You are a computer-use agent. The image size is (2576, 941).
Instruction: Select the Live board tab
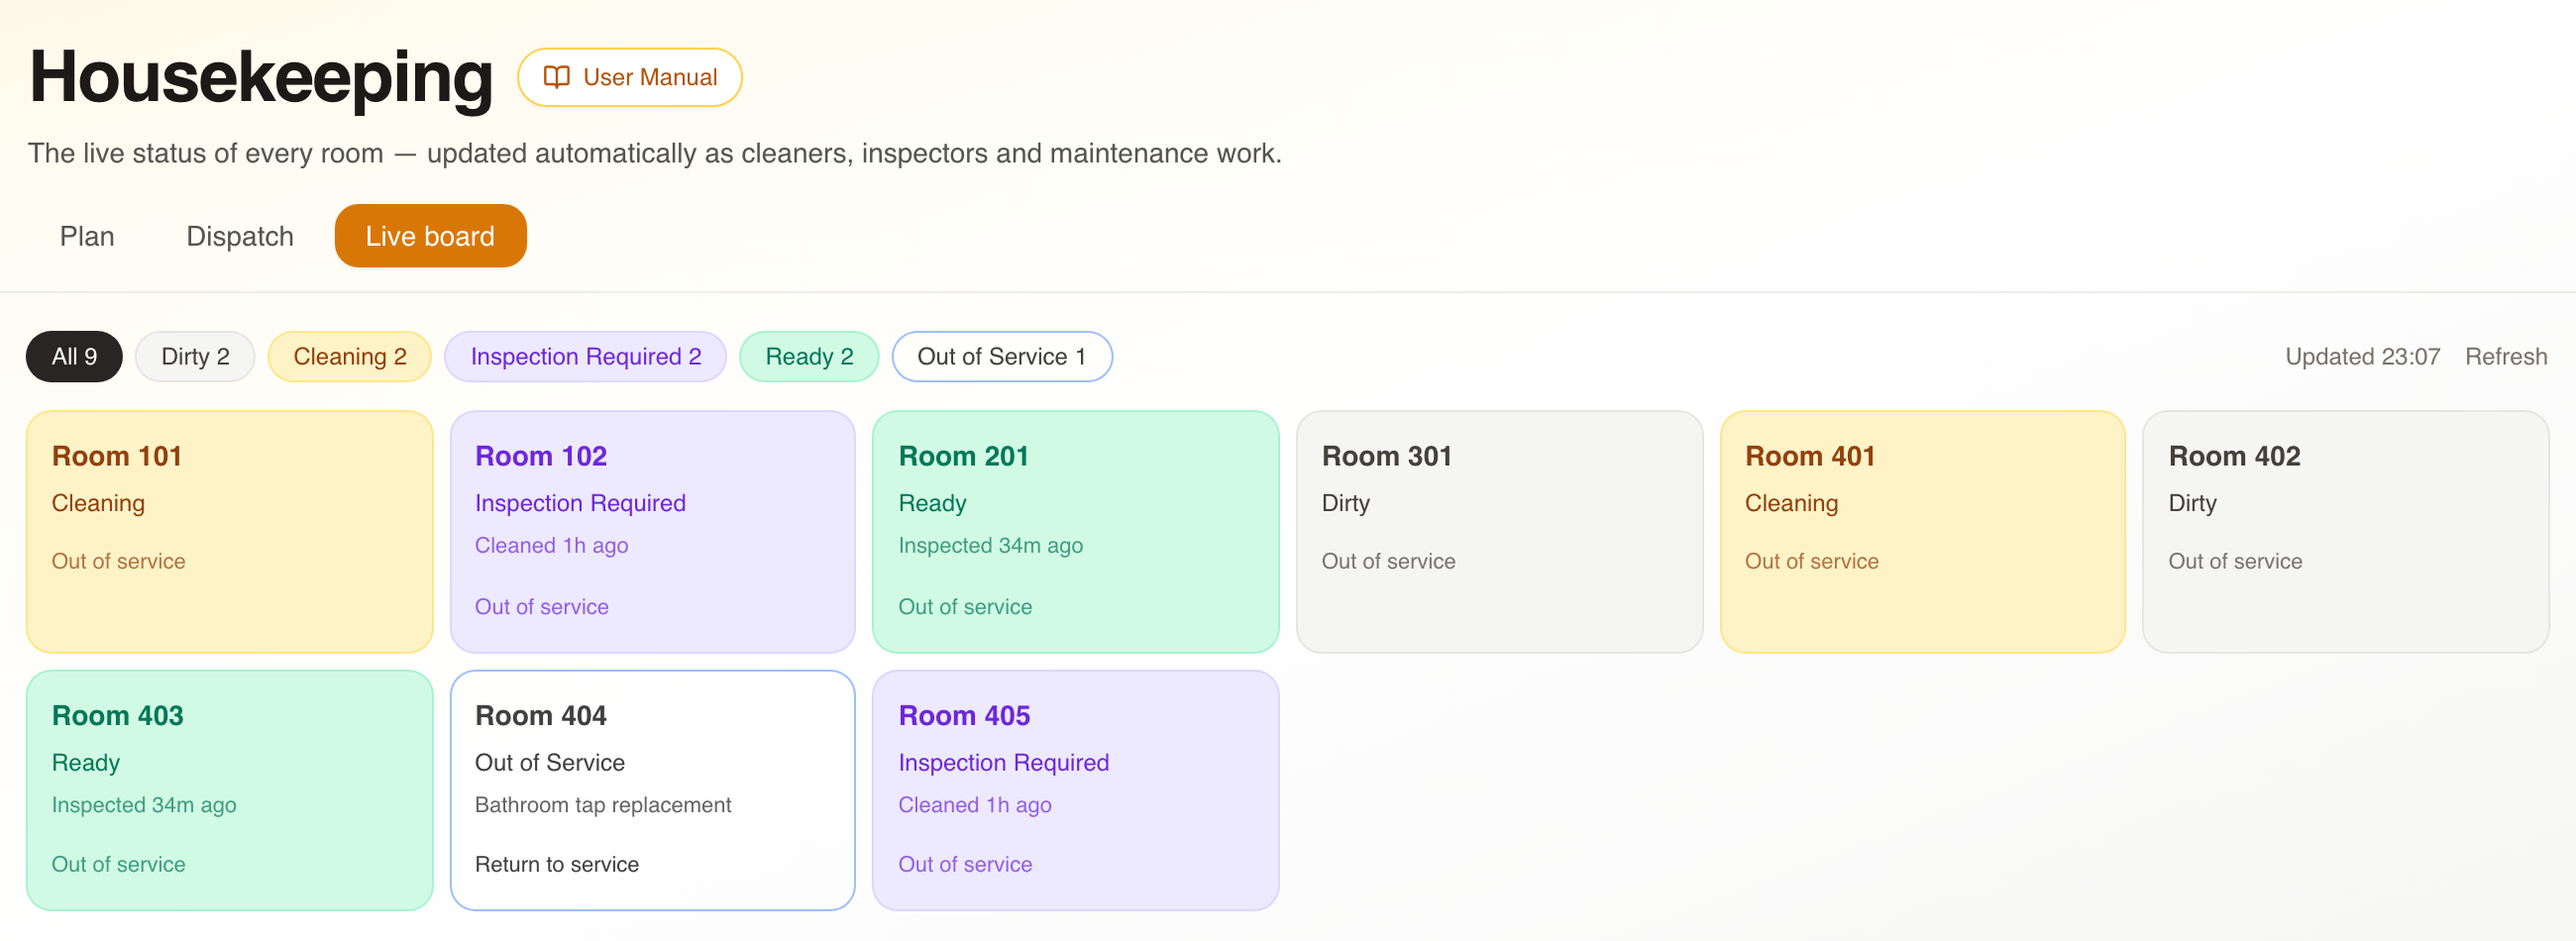coord(430,236)
